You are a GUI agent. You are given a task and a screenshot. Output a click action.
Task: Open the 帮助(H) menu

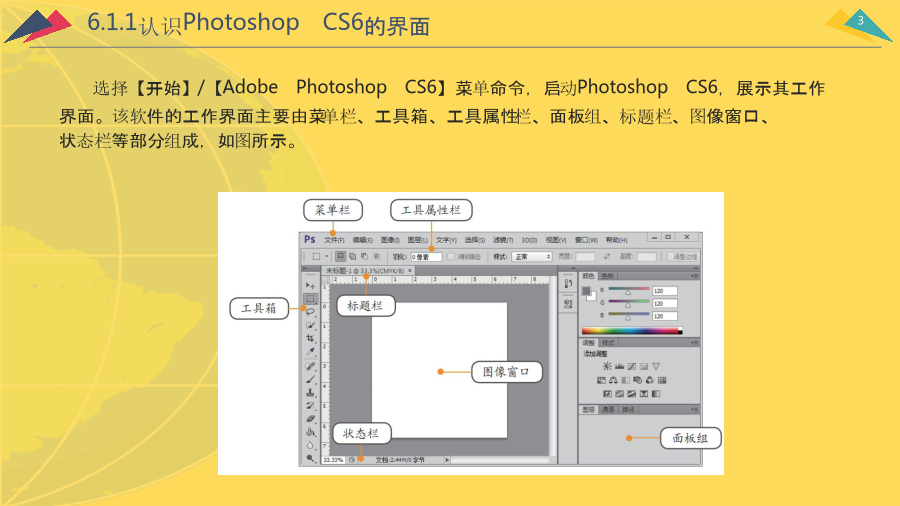[x=616, y=240]
